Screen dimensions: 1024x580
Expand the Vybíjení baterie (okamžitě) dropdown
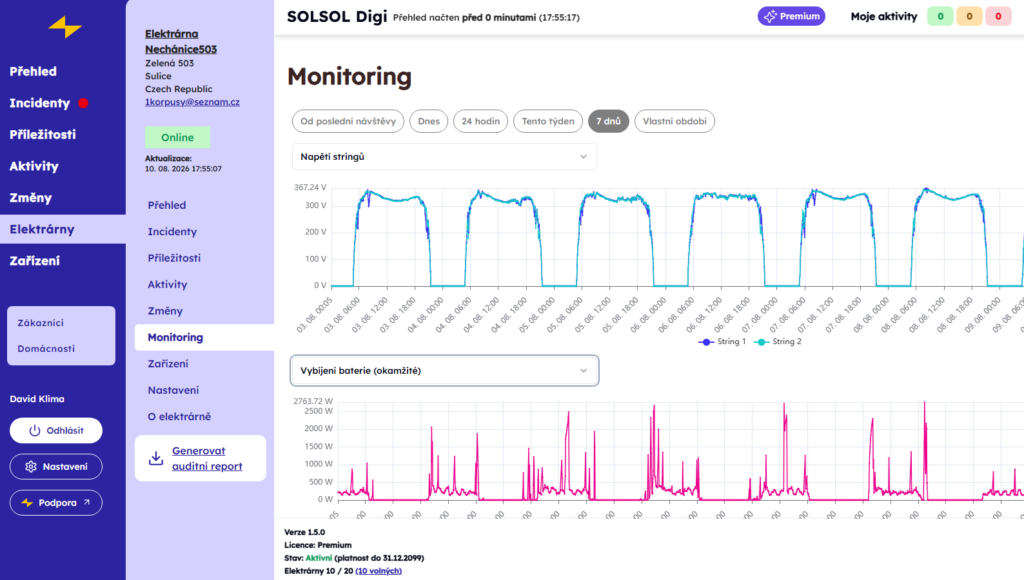[444, 370]
